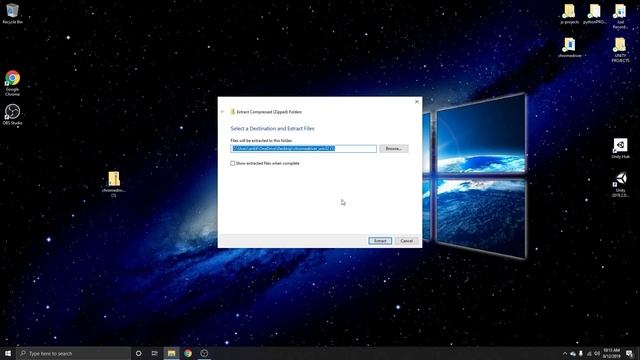This screenshot has width=640, height=360.
Task: Select the Recycle Bin desktop icon
Action: point(12,13)
